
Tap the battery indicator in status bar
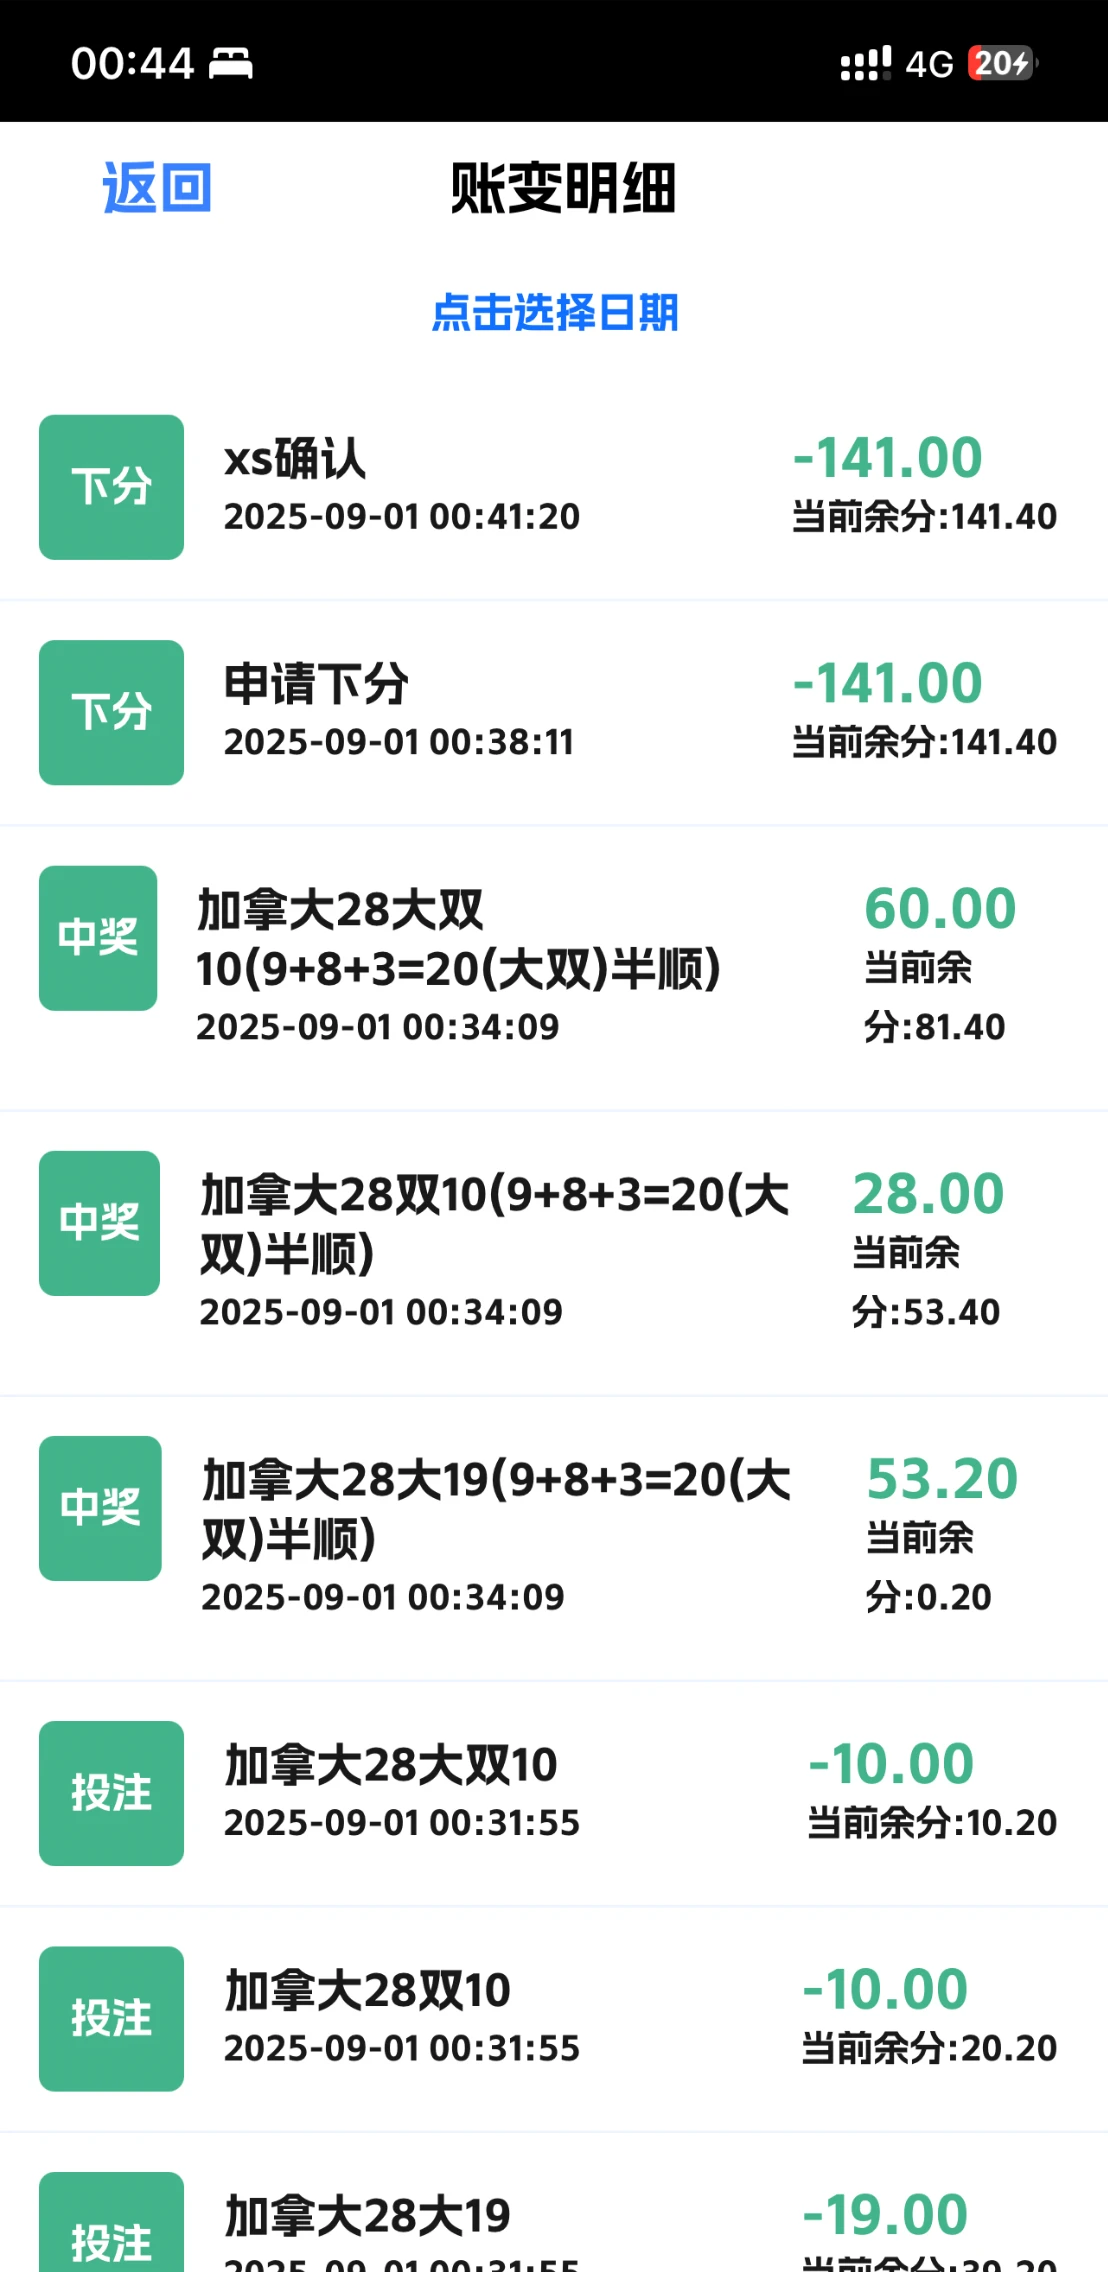[x=1001, y=64]
